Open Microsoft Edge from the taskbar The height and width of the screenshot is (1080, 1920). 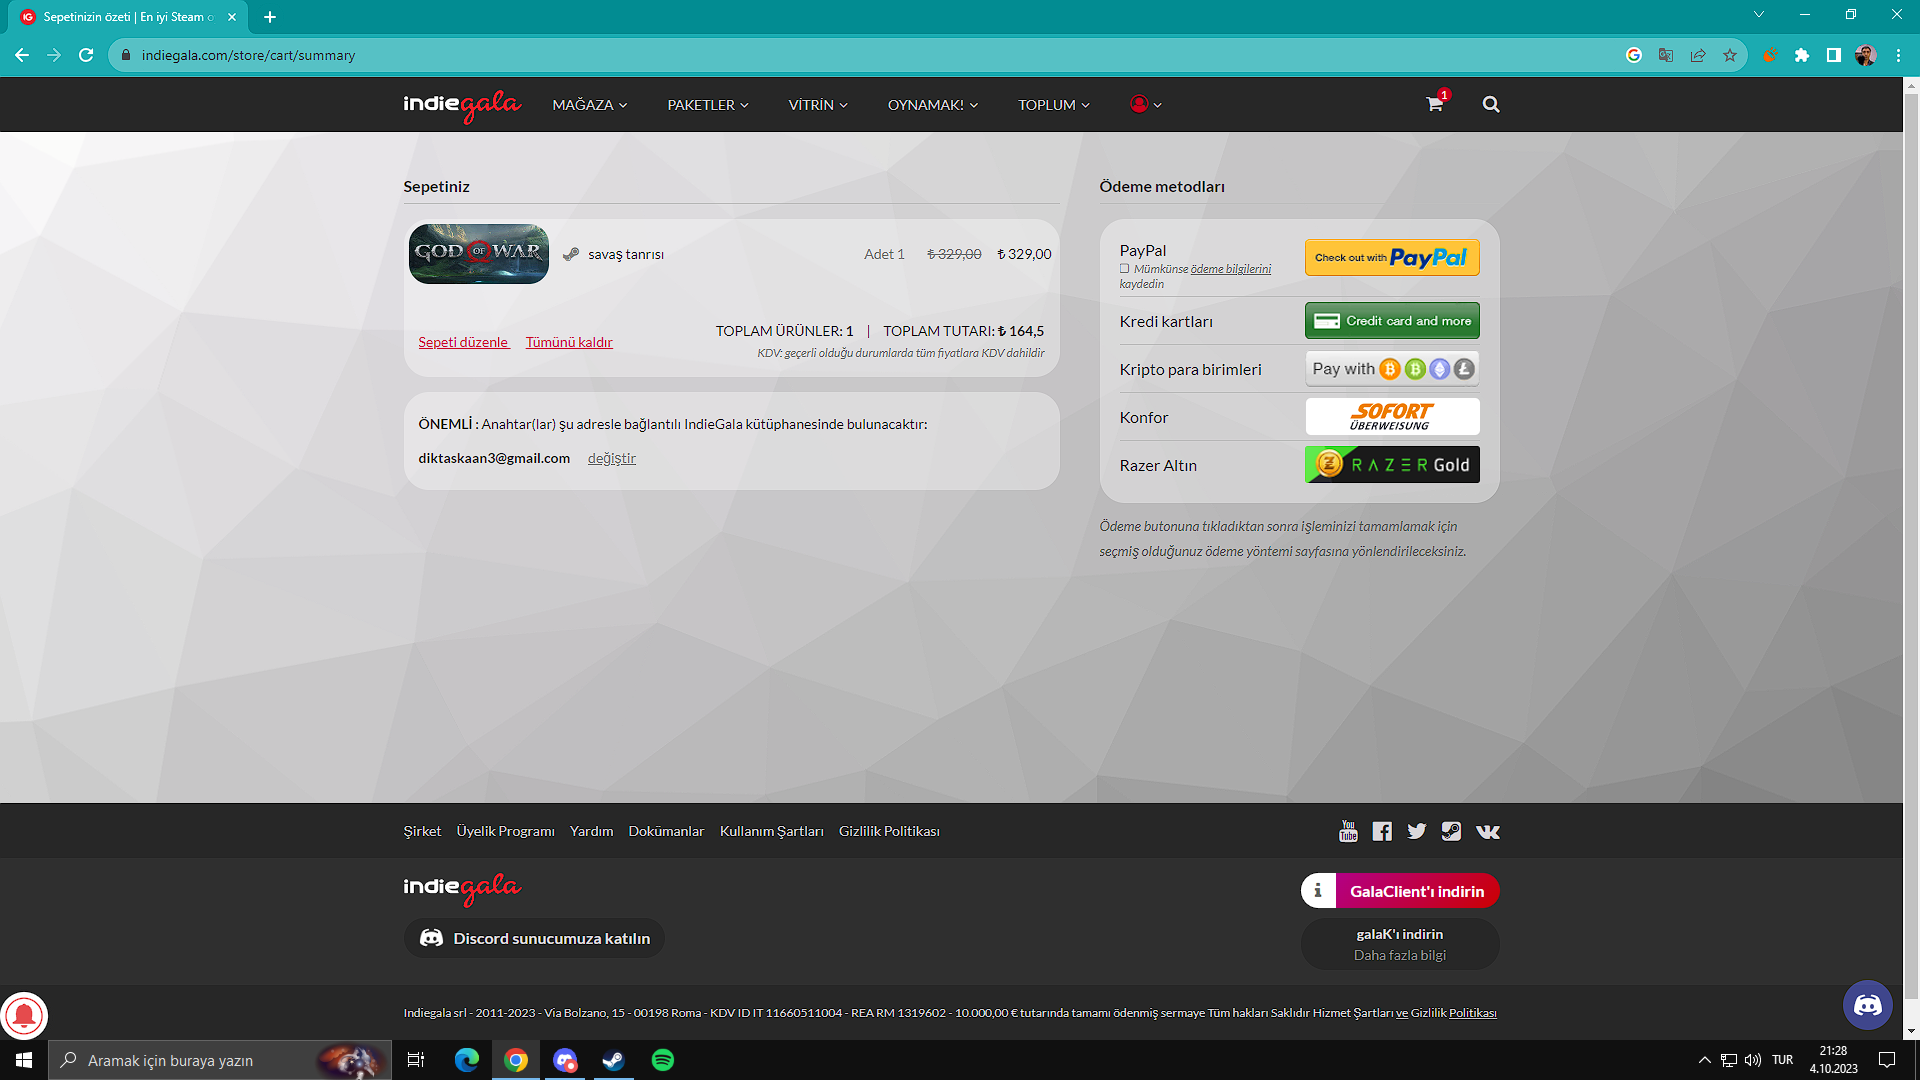click(x=466, y=1060)
